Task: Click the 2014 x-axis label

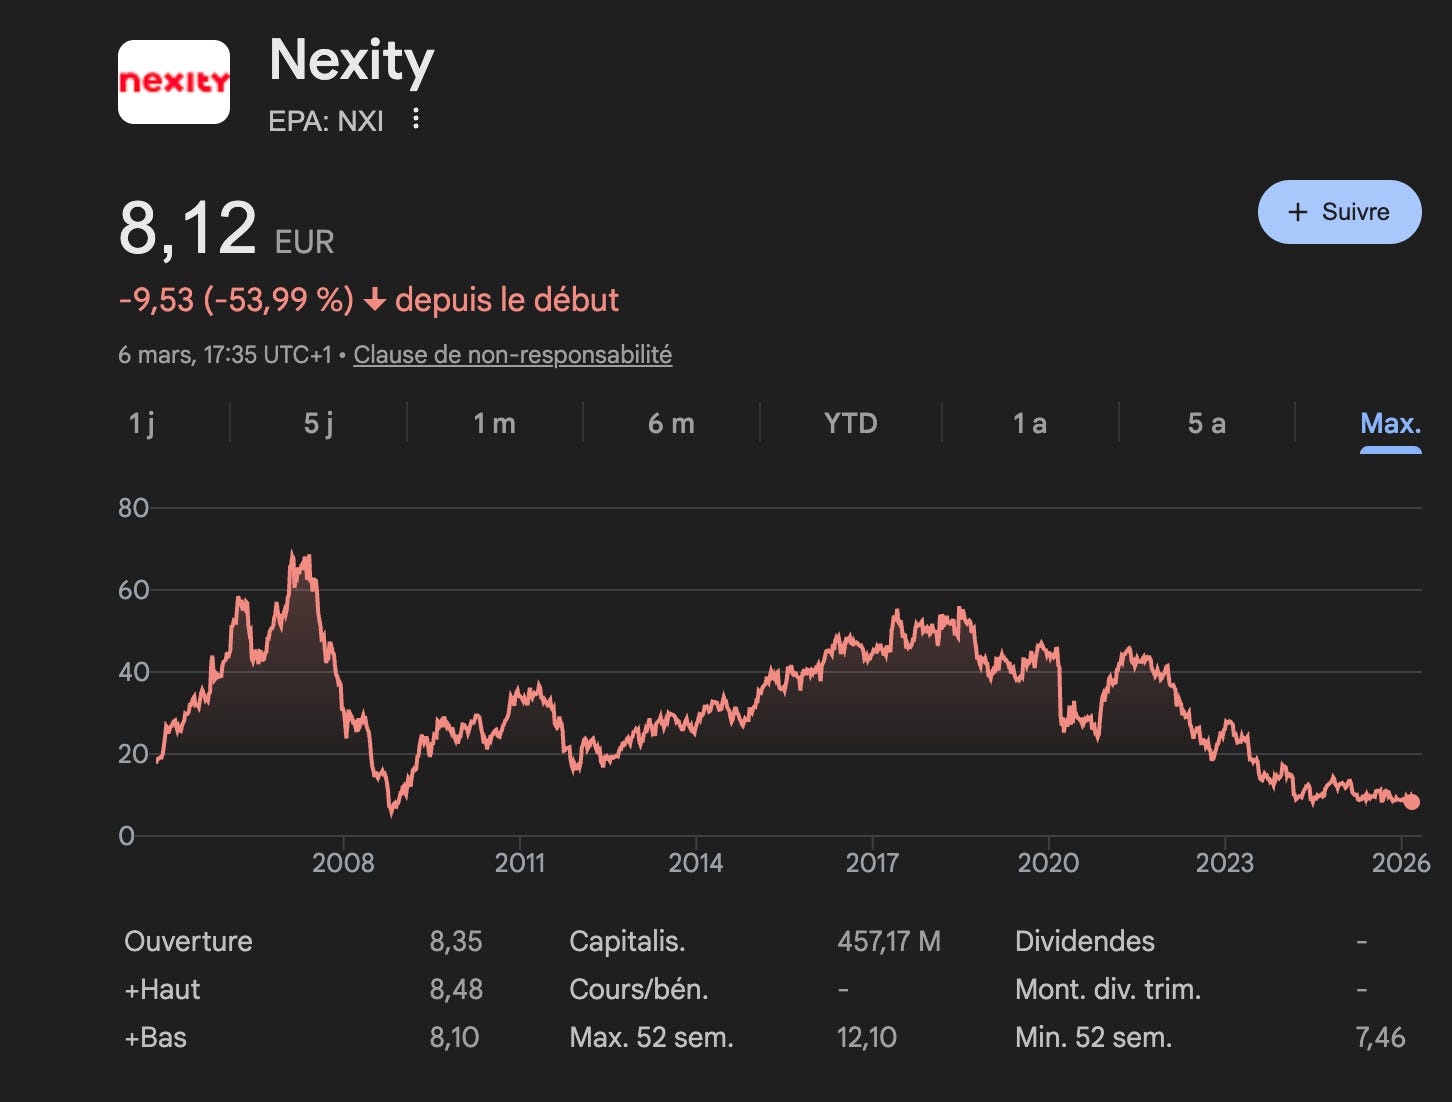Action: point(696,863)
